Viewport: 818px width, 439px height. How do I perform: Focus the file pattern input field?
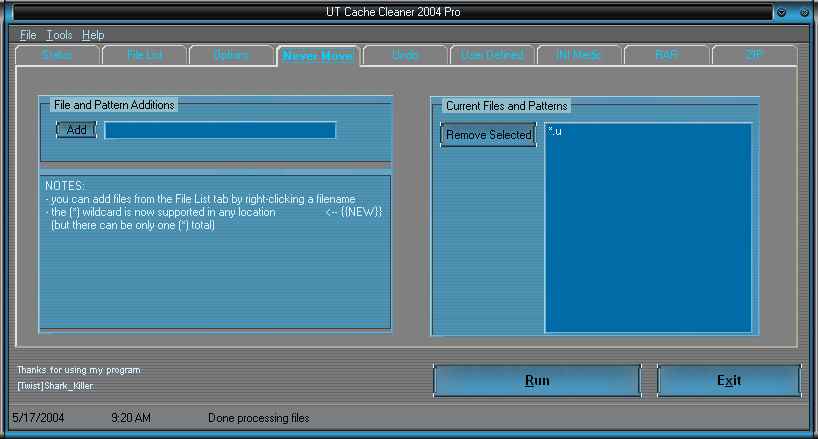pos(220,130)
